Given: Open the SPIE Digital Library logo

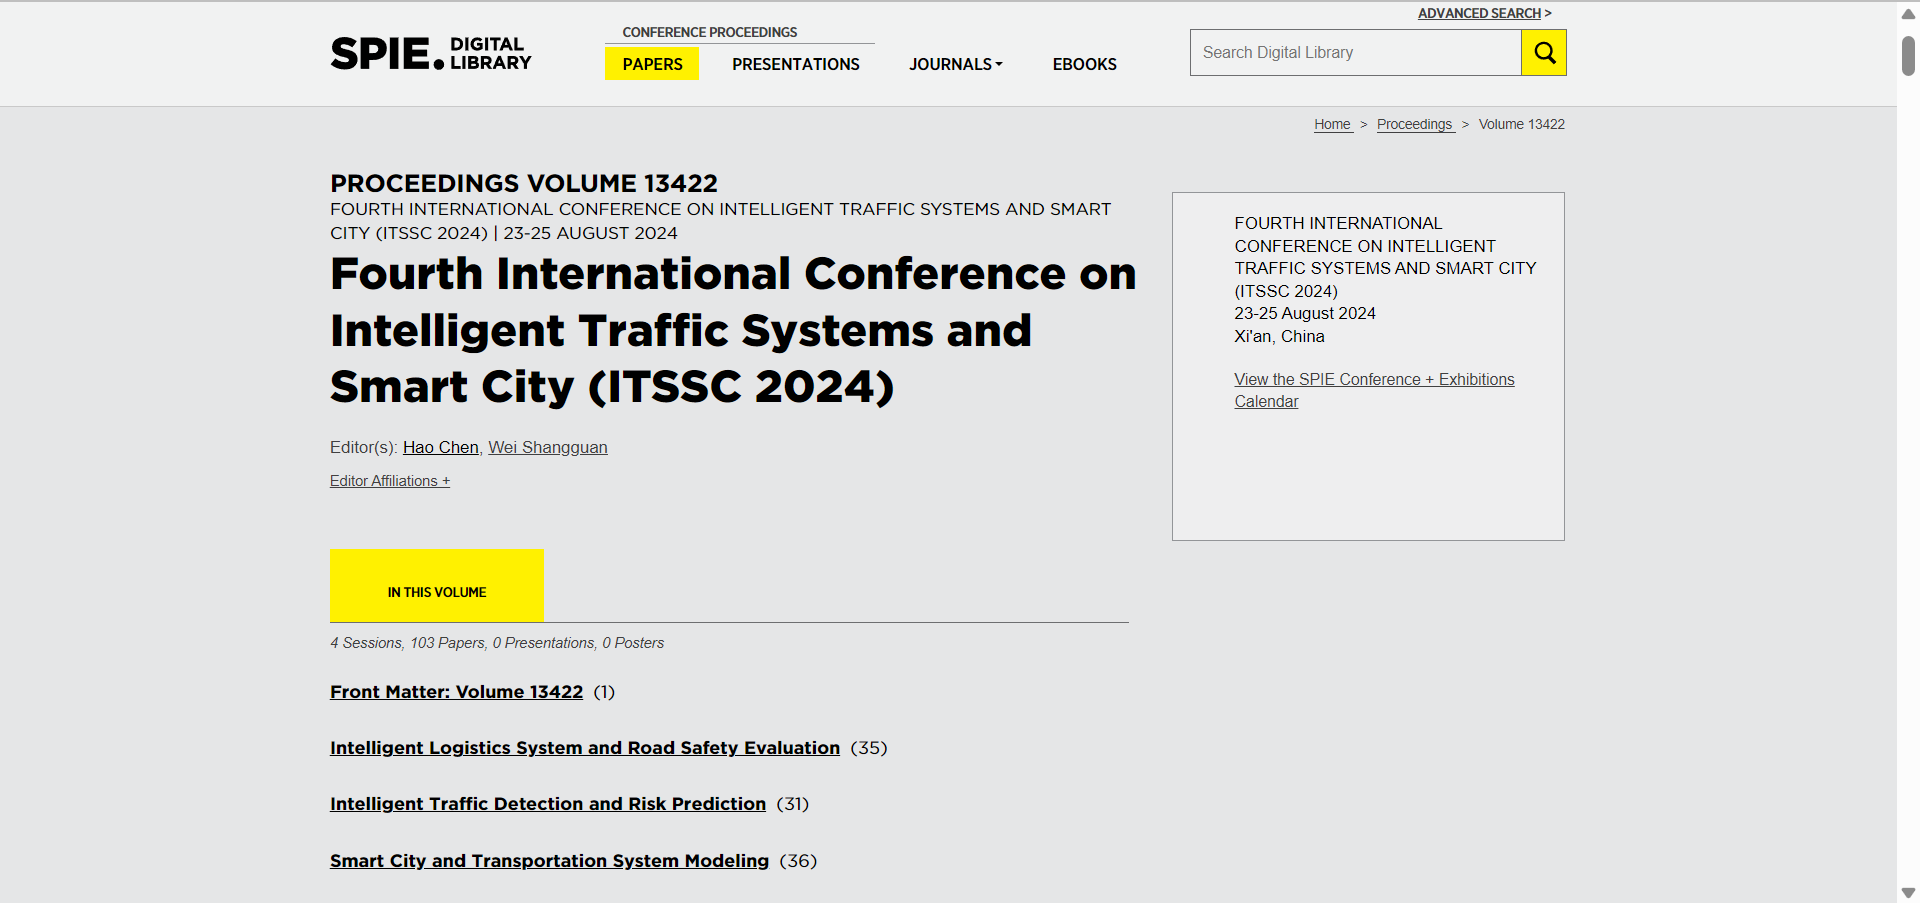Looking at the screenshot, I should click(431, 53).
